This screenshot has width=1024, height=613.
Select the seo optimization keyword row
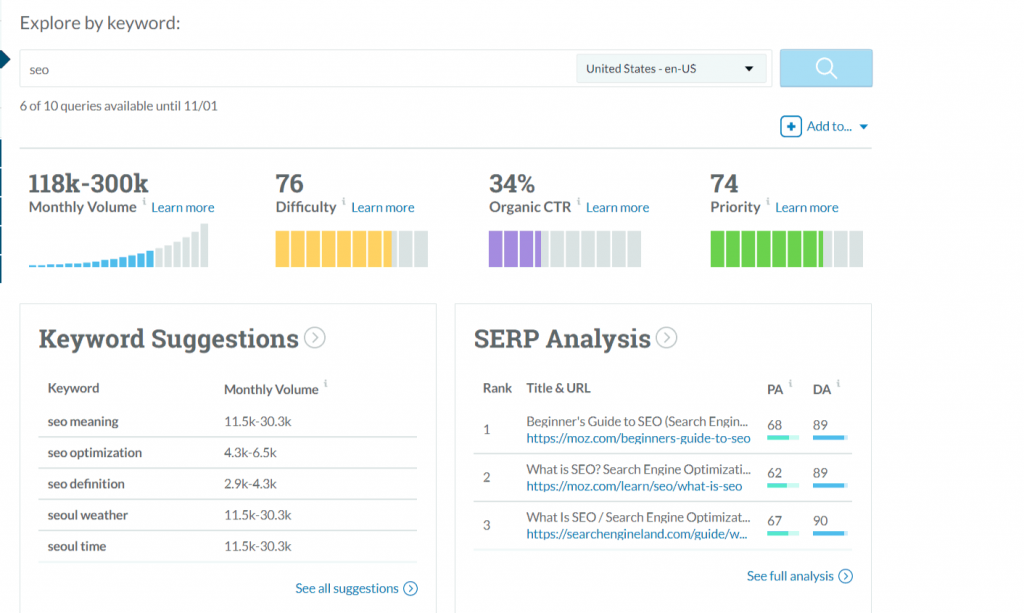pos(227,452)
